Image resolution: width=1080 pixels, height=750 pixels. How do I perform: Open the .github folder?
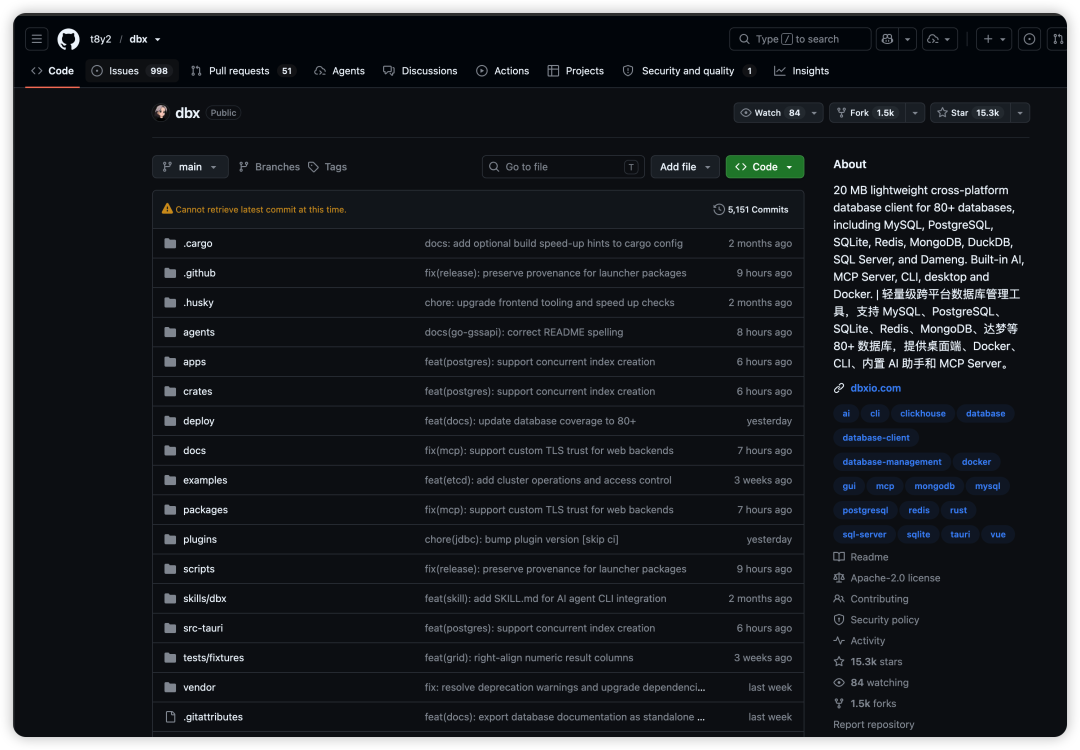[199, 273]
